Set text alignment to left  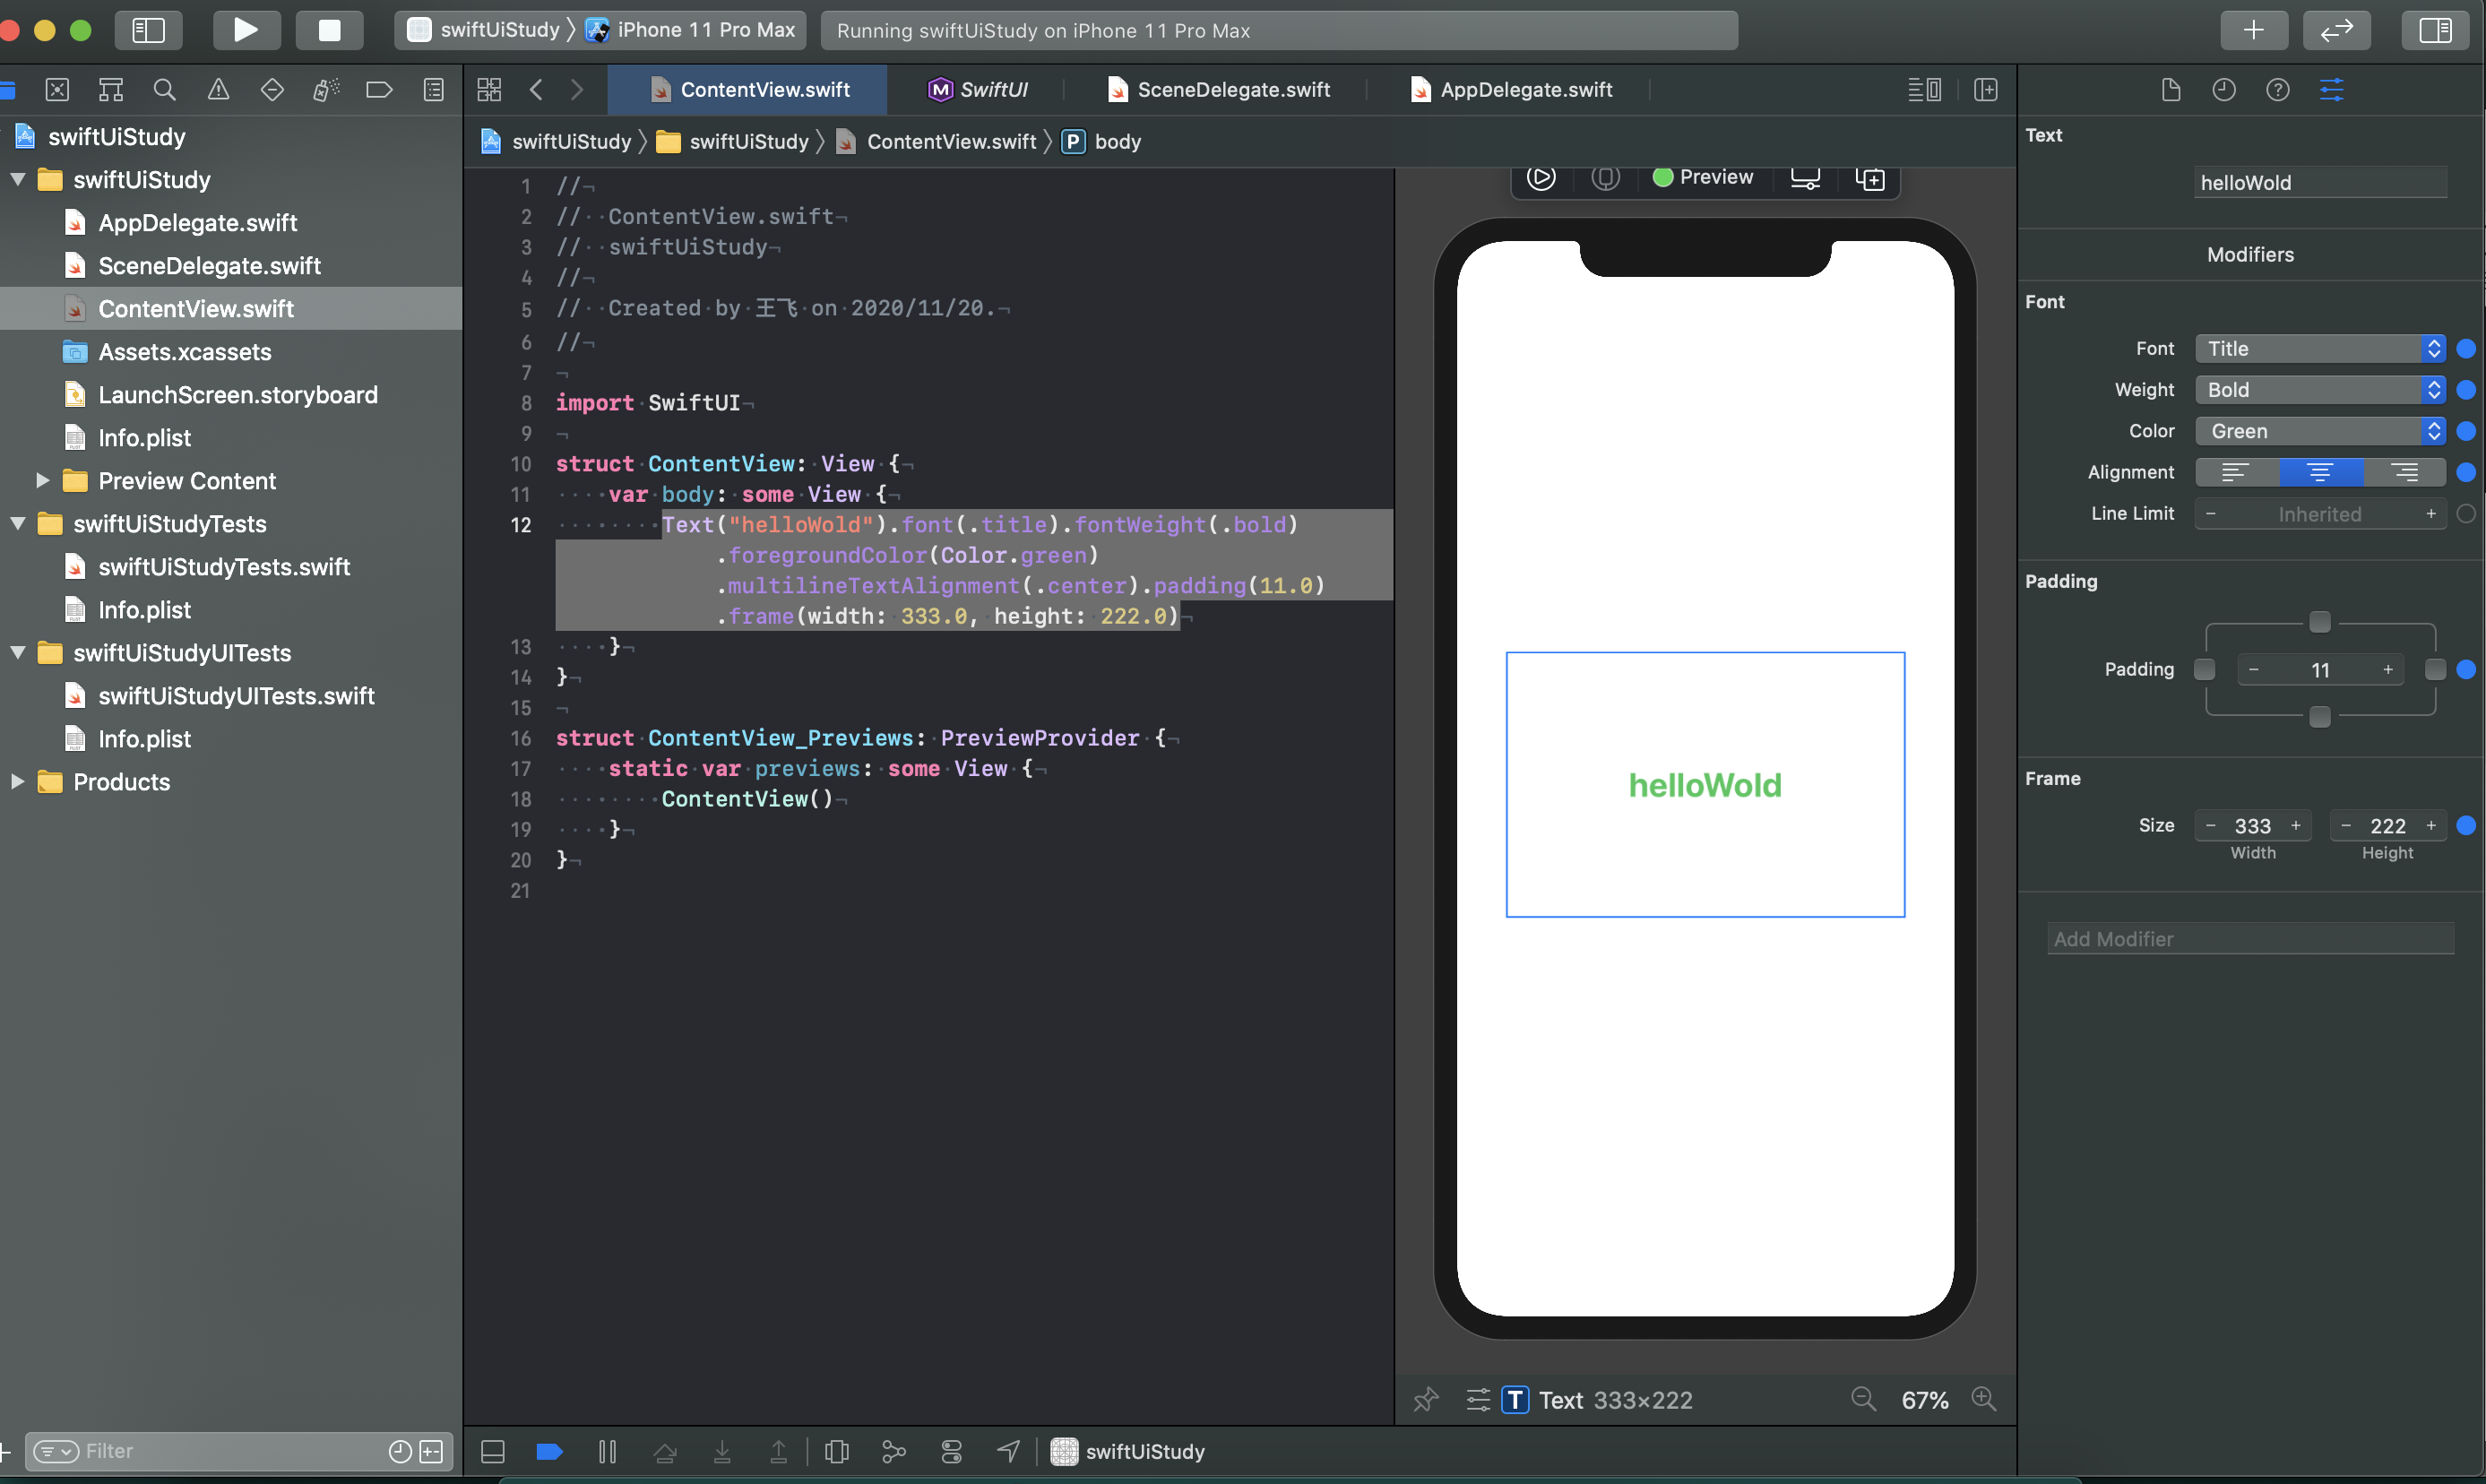tap(2236, 472)
